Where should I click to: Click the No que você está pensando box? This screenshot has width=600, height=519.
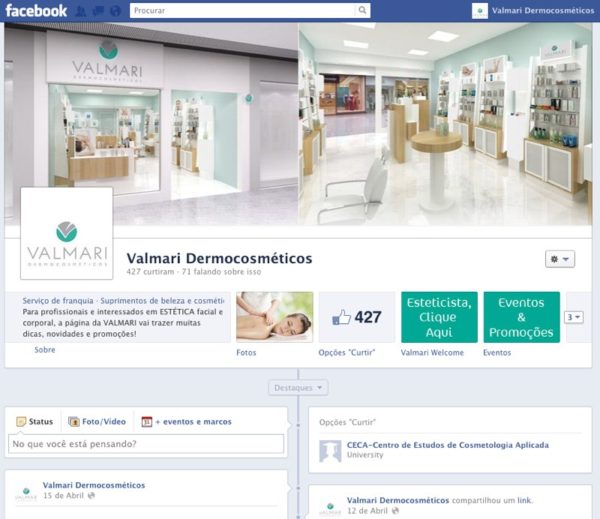(x=146, y=444)
